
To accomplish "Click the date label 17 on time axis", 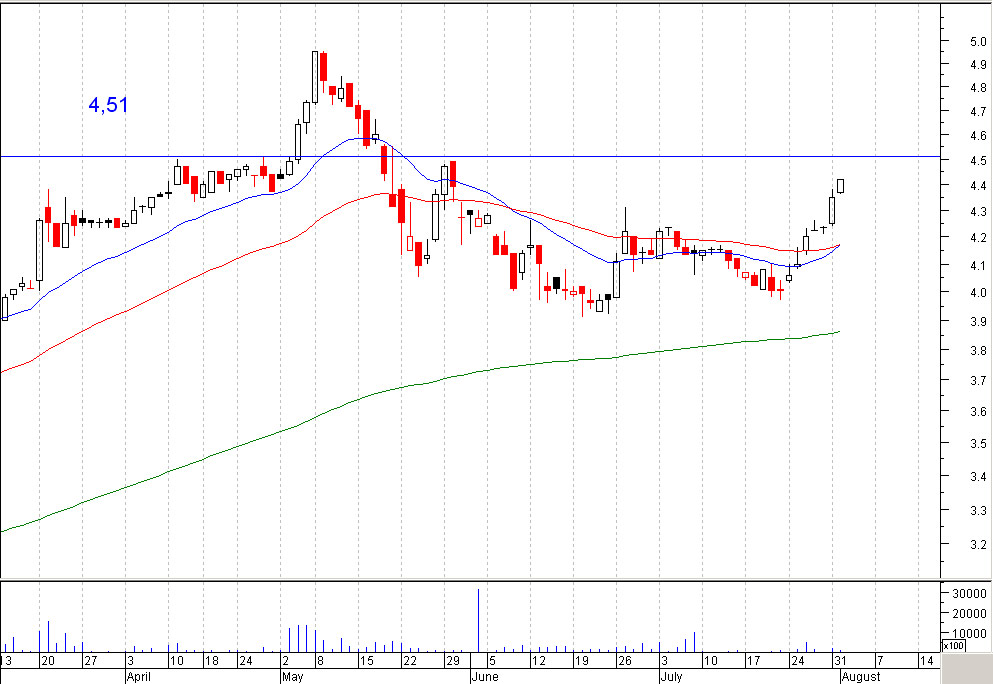I will coord(753,661).
